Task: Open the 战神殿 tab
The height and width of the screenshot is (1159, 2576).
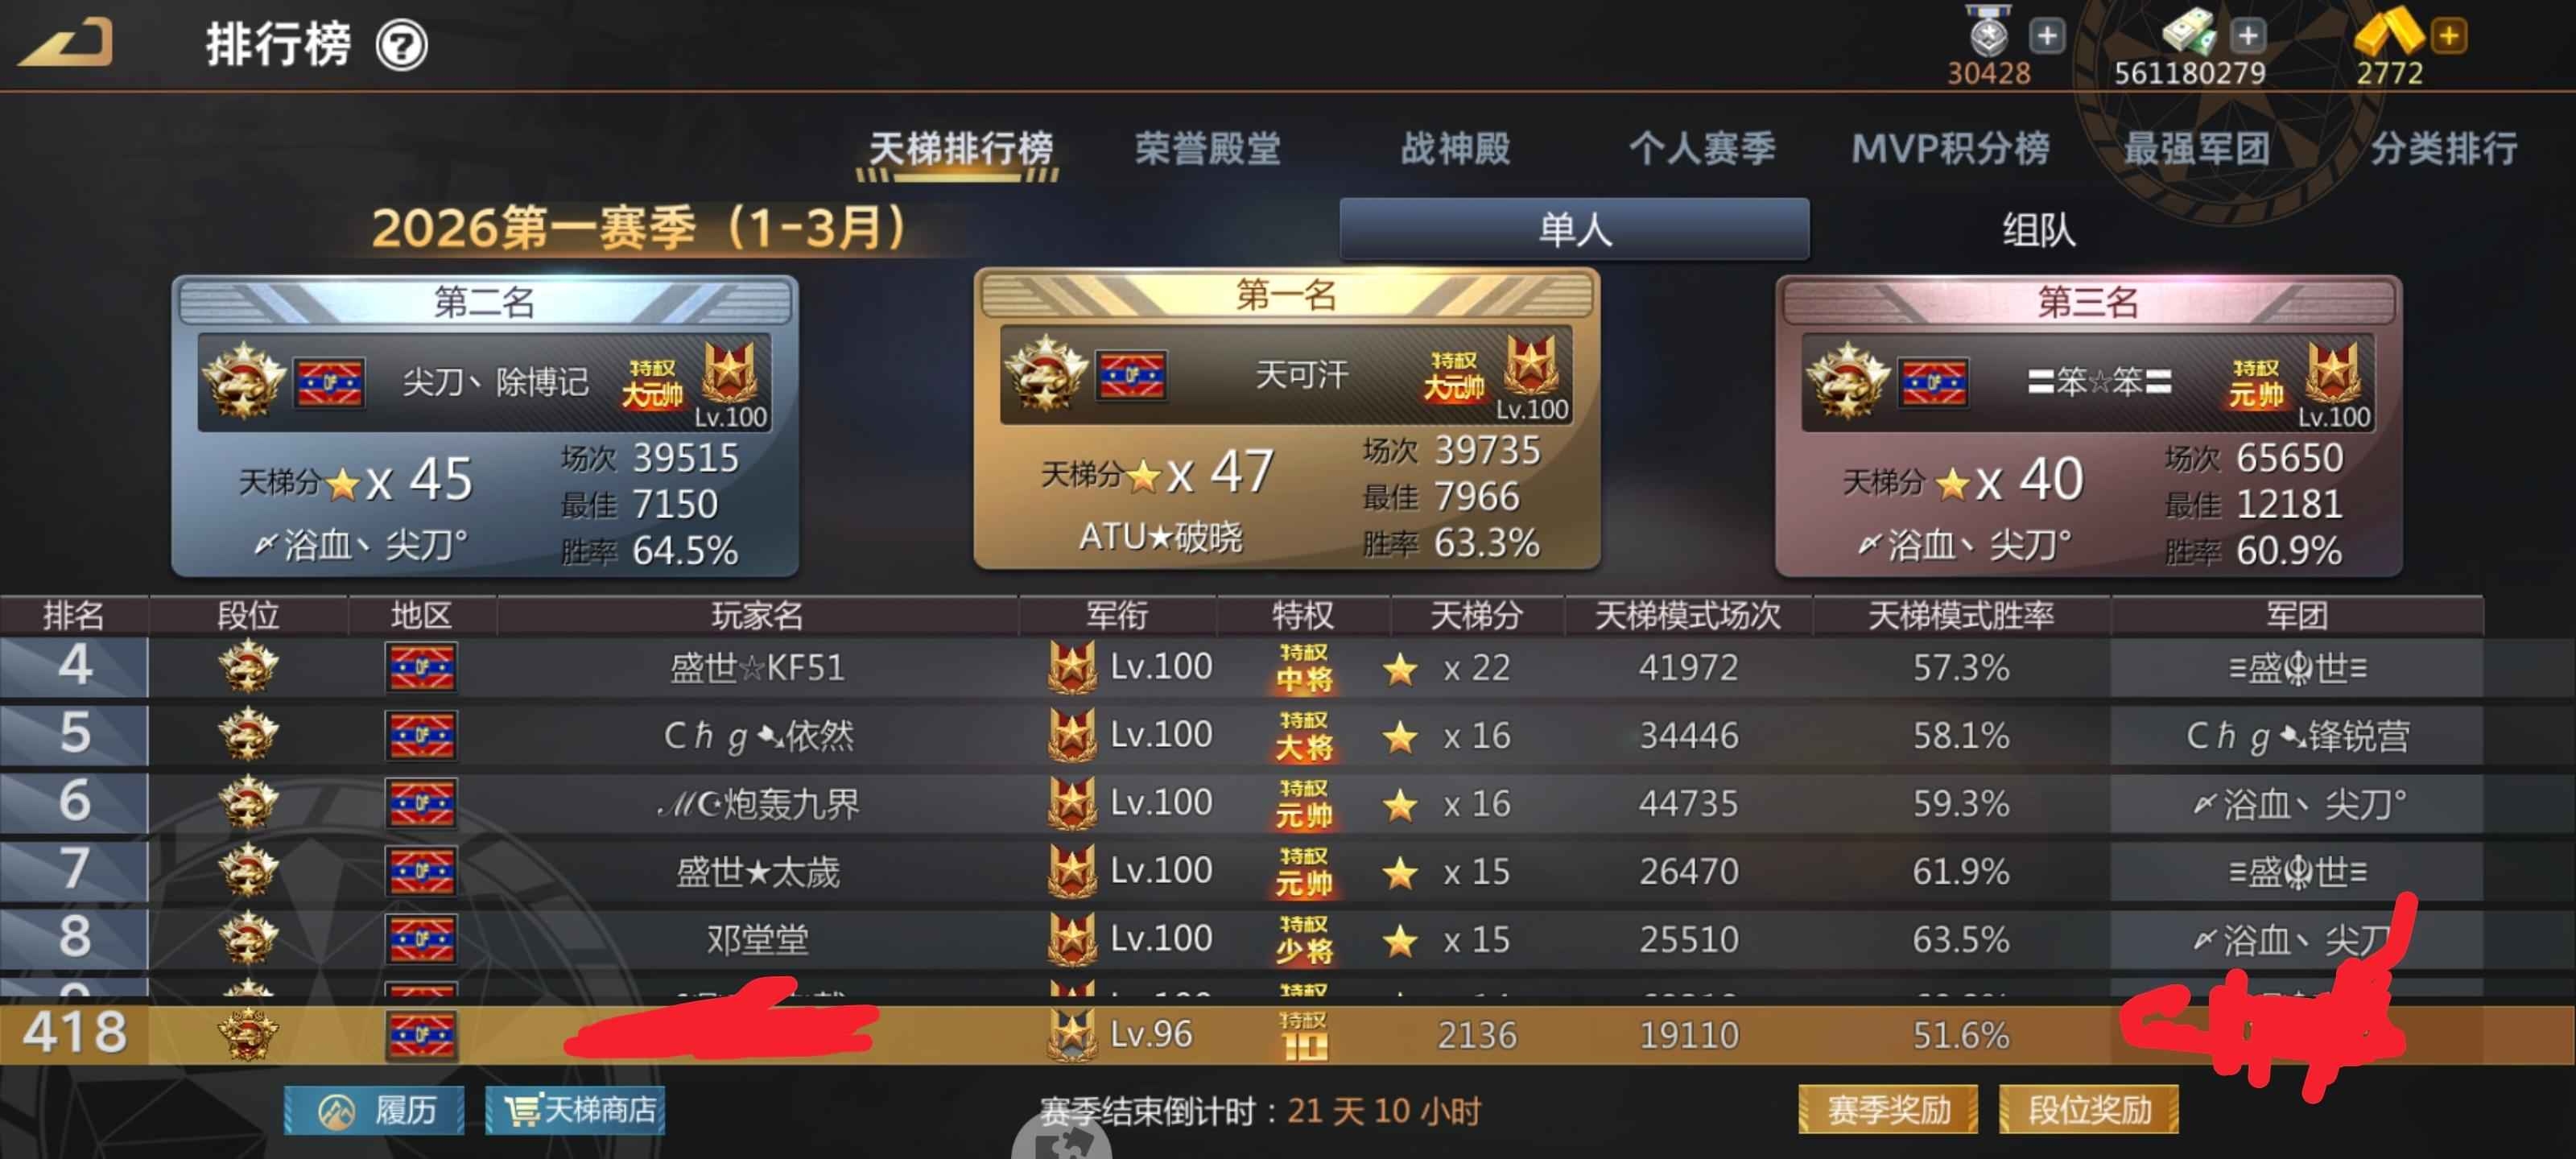Action: click(1455, 148)
